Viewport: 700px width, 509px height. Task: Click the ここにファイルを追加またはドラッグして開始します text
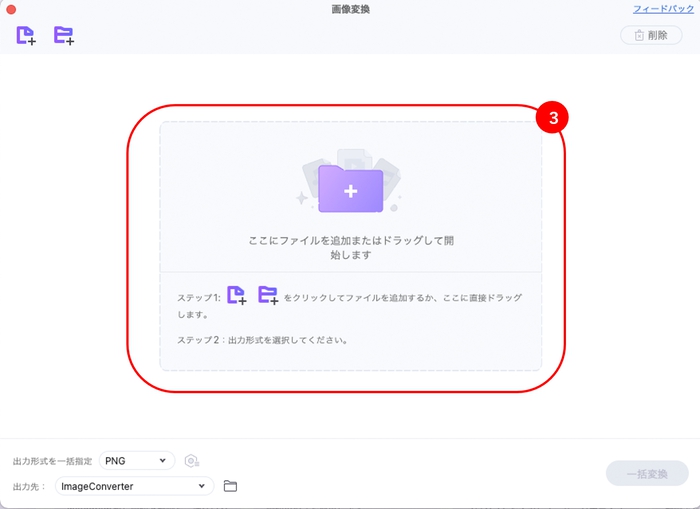tap(351, 247)
